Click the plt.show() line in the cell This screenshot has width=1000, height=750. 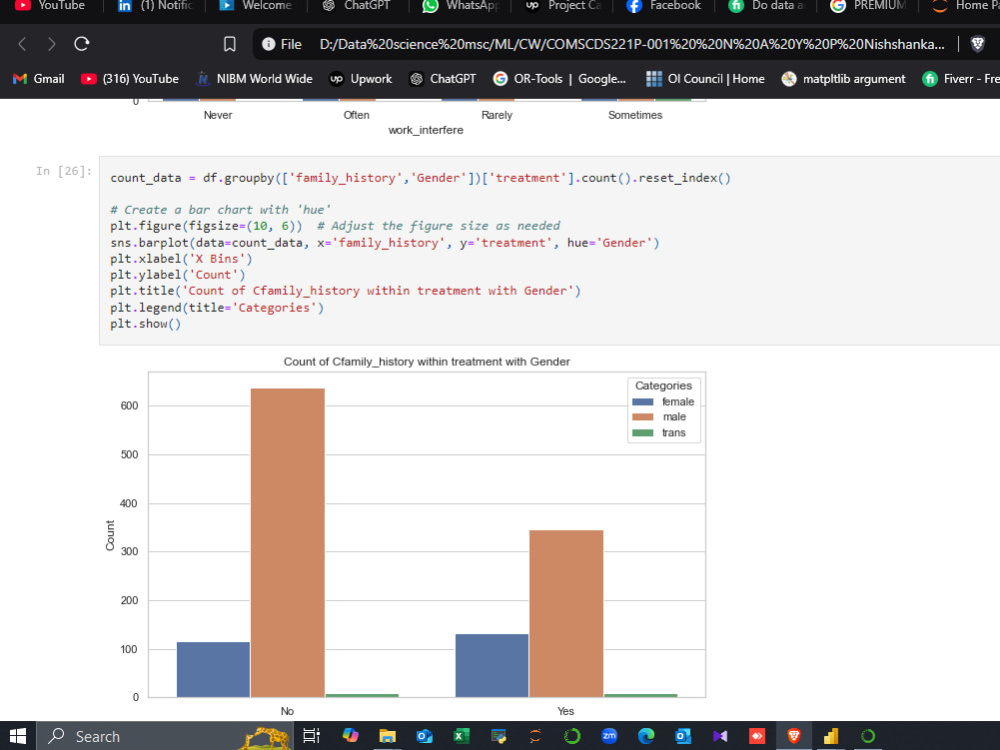tap(145, 324)
